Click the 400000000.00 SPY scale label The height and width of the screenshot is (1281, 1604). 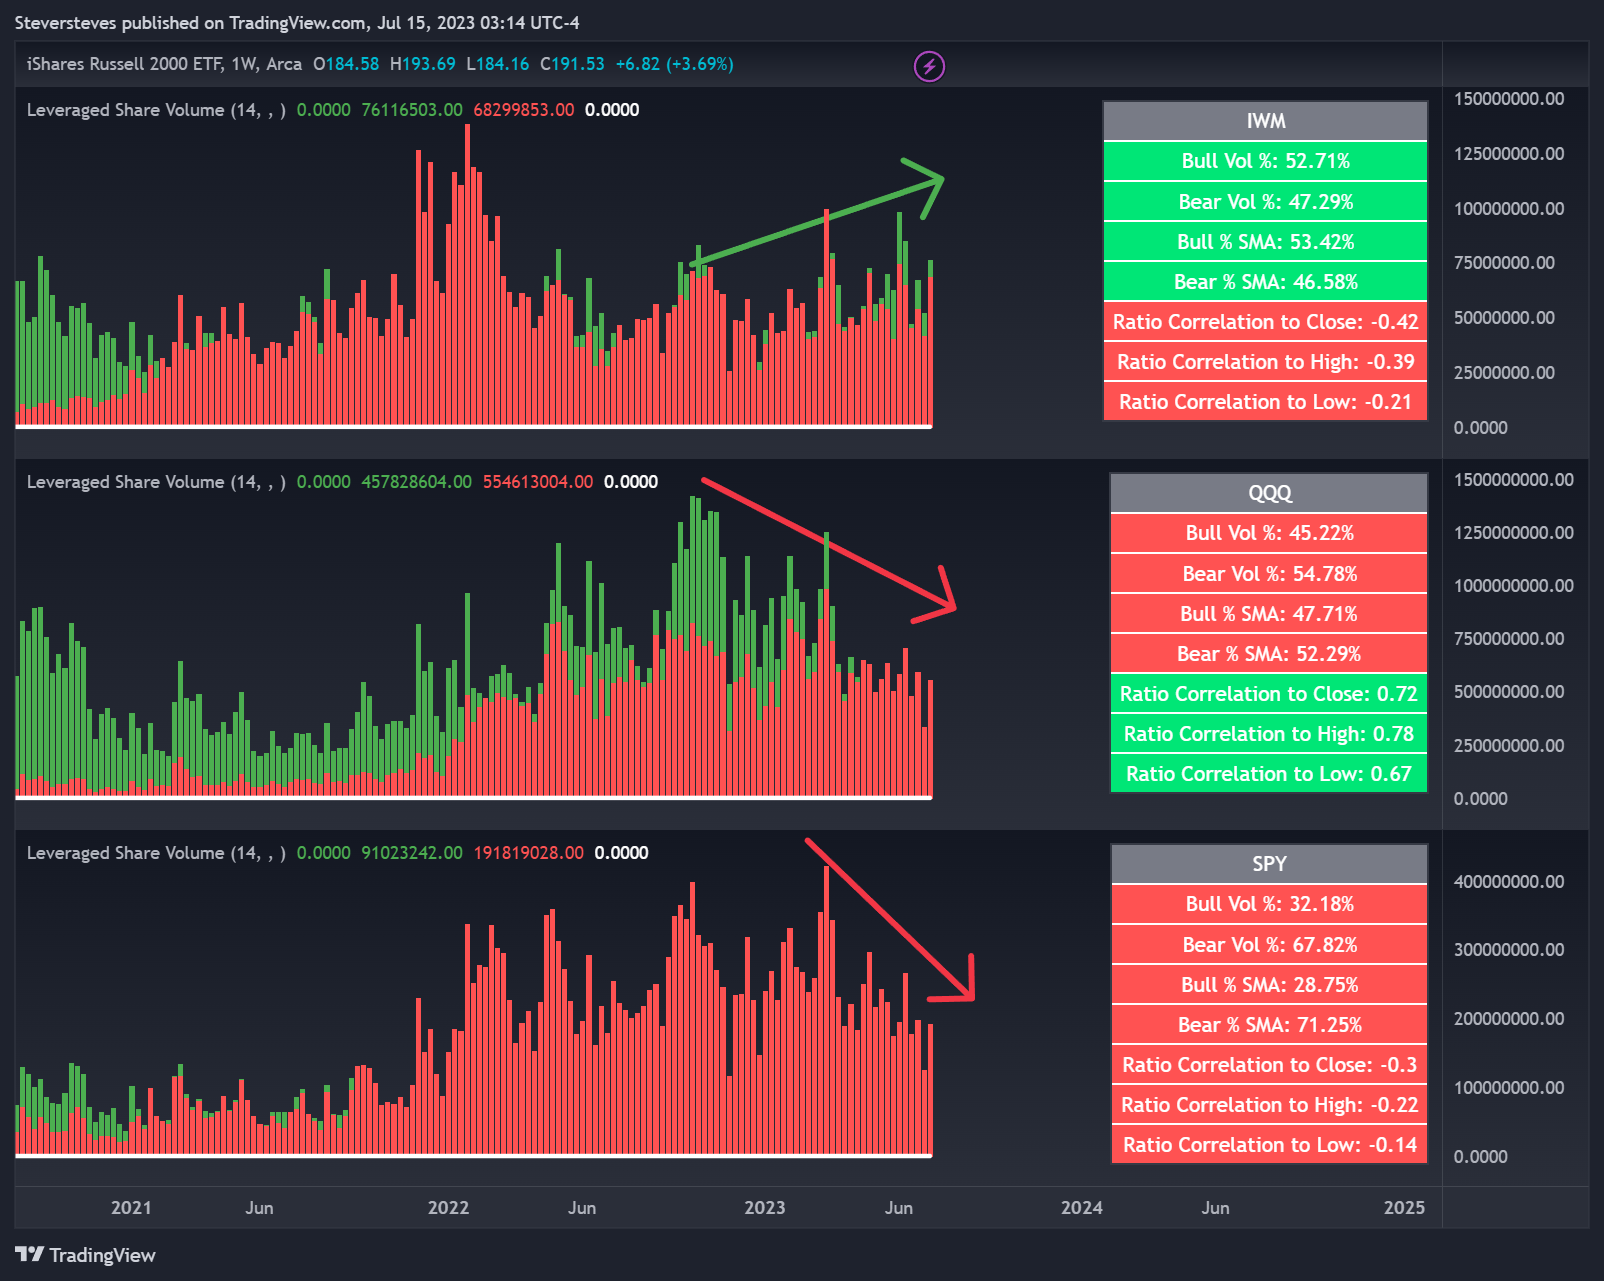pyautogui.click(x=1509, y=882)
